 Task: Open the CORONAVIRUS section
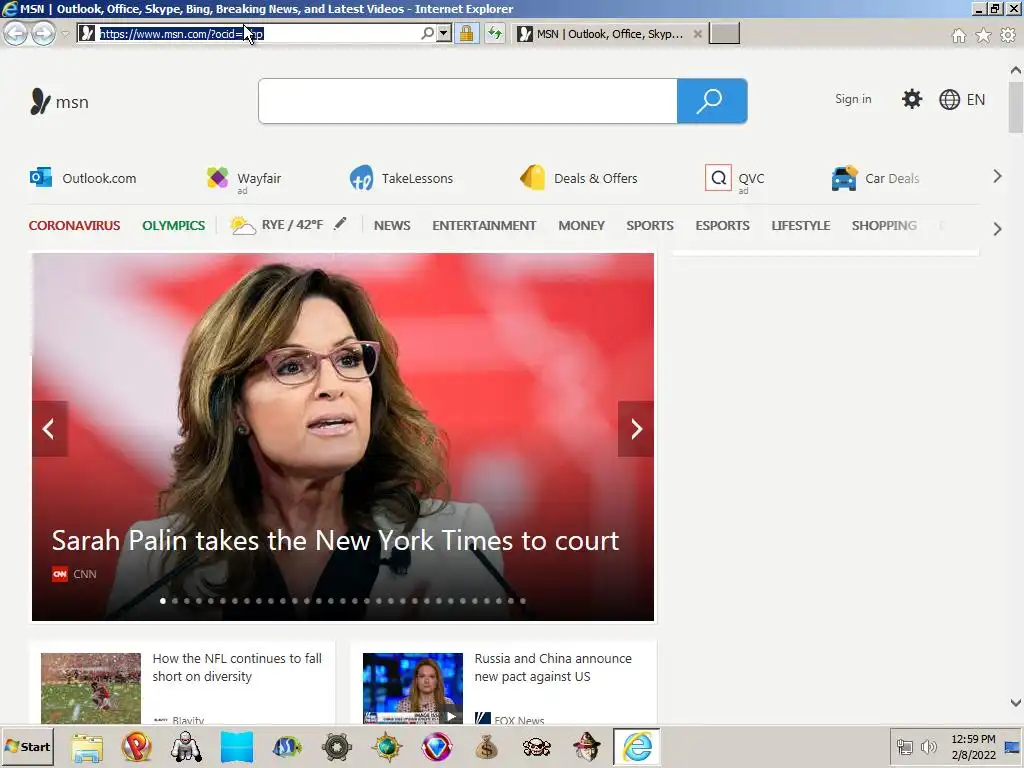74,225
